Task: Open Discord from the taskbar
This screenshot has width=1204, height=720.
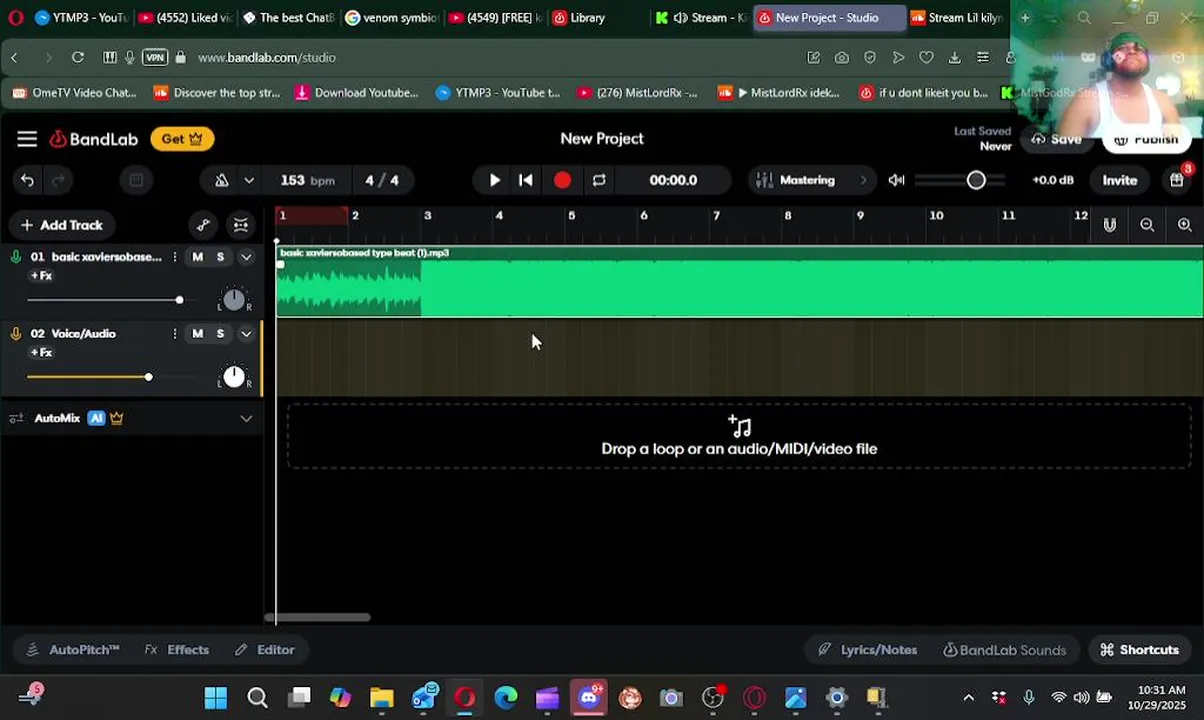Action: coord(588,697)
